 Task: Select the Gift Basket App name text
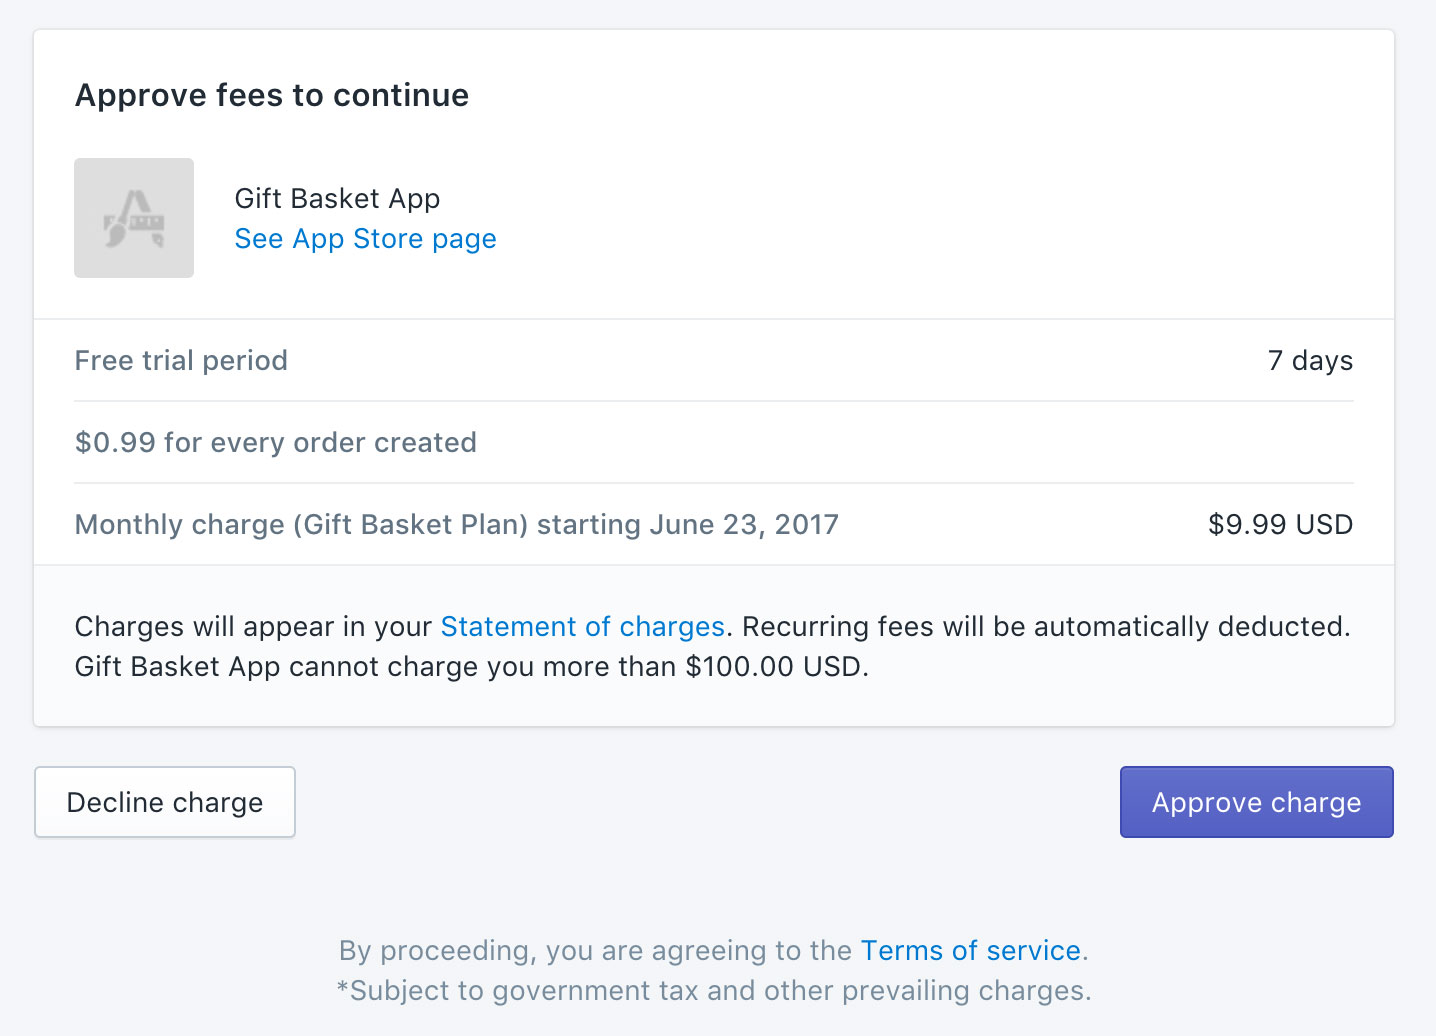(x=337, y=198)
